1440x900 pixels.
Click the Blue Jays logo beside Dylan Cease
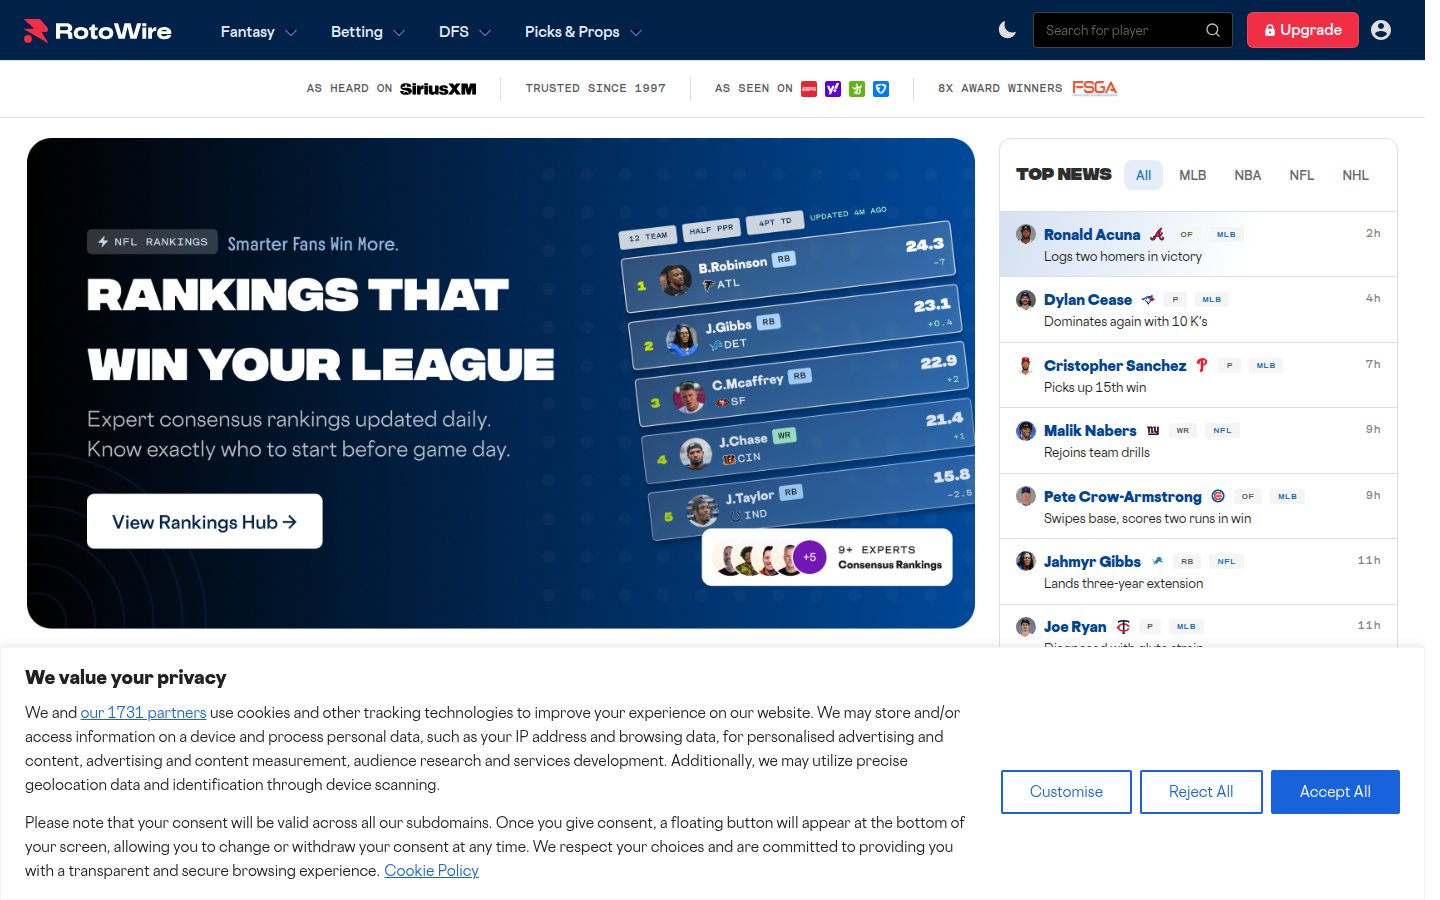pos(1148,299)
